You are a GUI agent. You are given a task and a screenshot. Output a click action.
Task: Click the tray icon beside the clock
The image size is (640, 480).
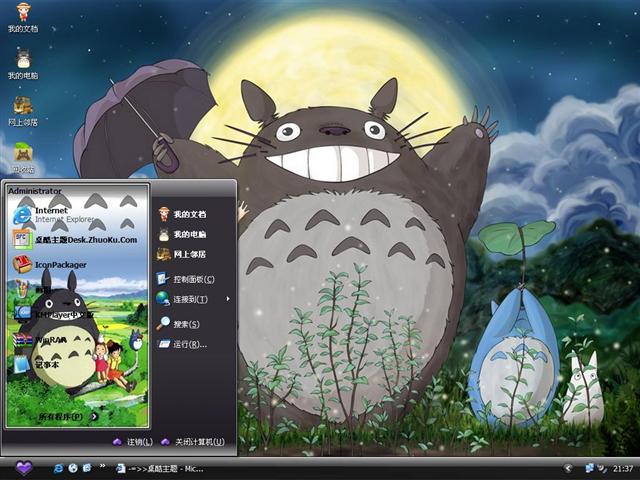[x=602, y=468]
